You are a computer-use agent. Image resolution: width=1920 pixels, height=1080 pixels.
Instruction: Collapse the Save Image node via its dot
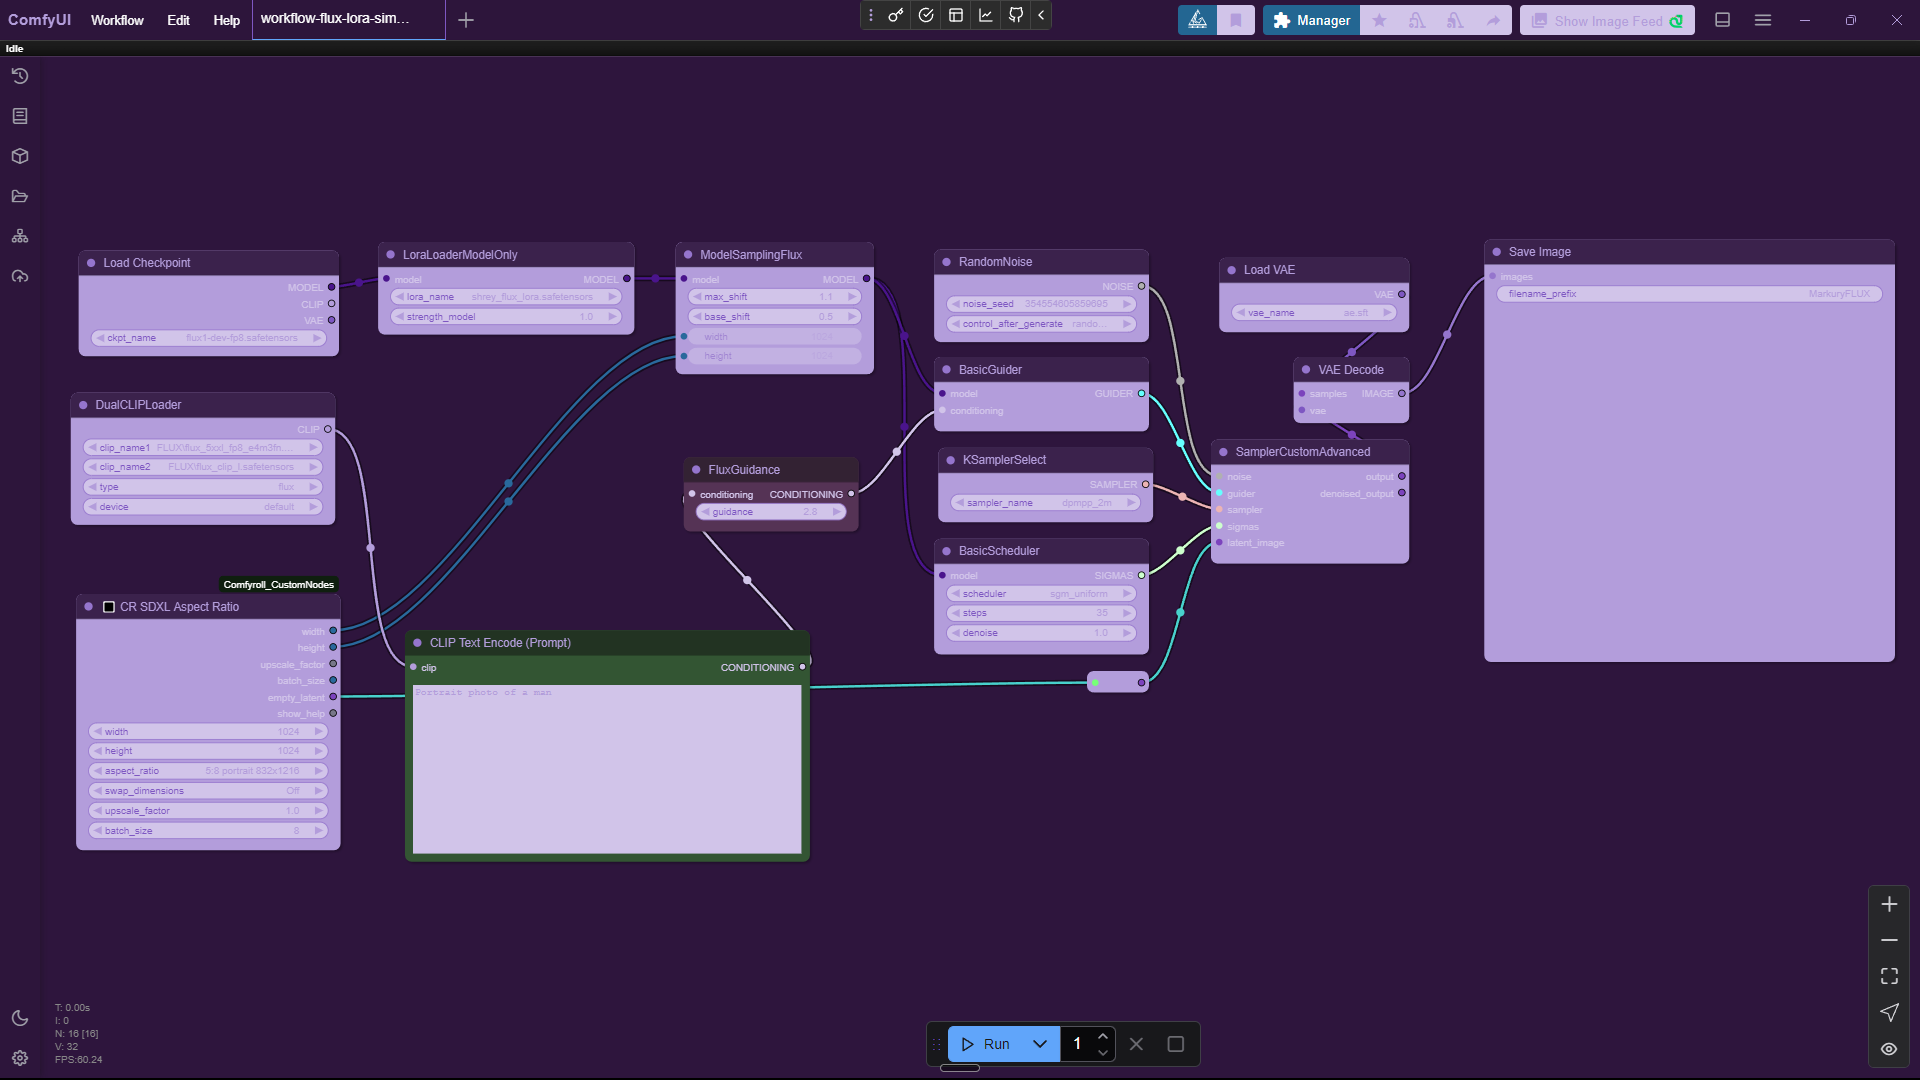pyautogui.click(x=1497, y=252)
